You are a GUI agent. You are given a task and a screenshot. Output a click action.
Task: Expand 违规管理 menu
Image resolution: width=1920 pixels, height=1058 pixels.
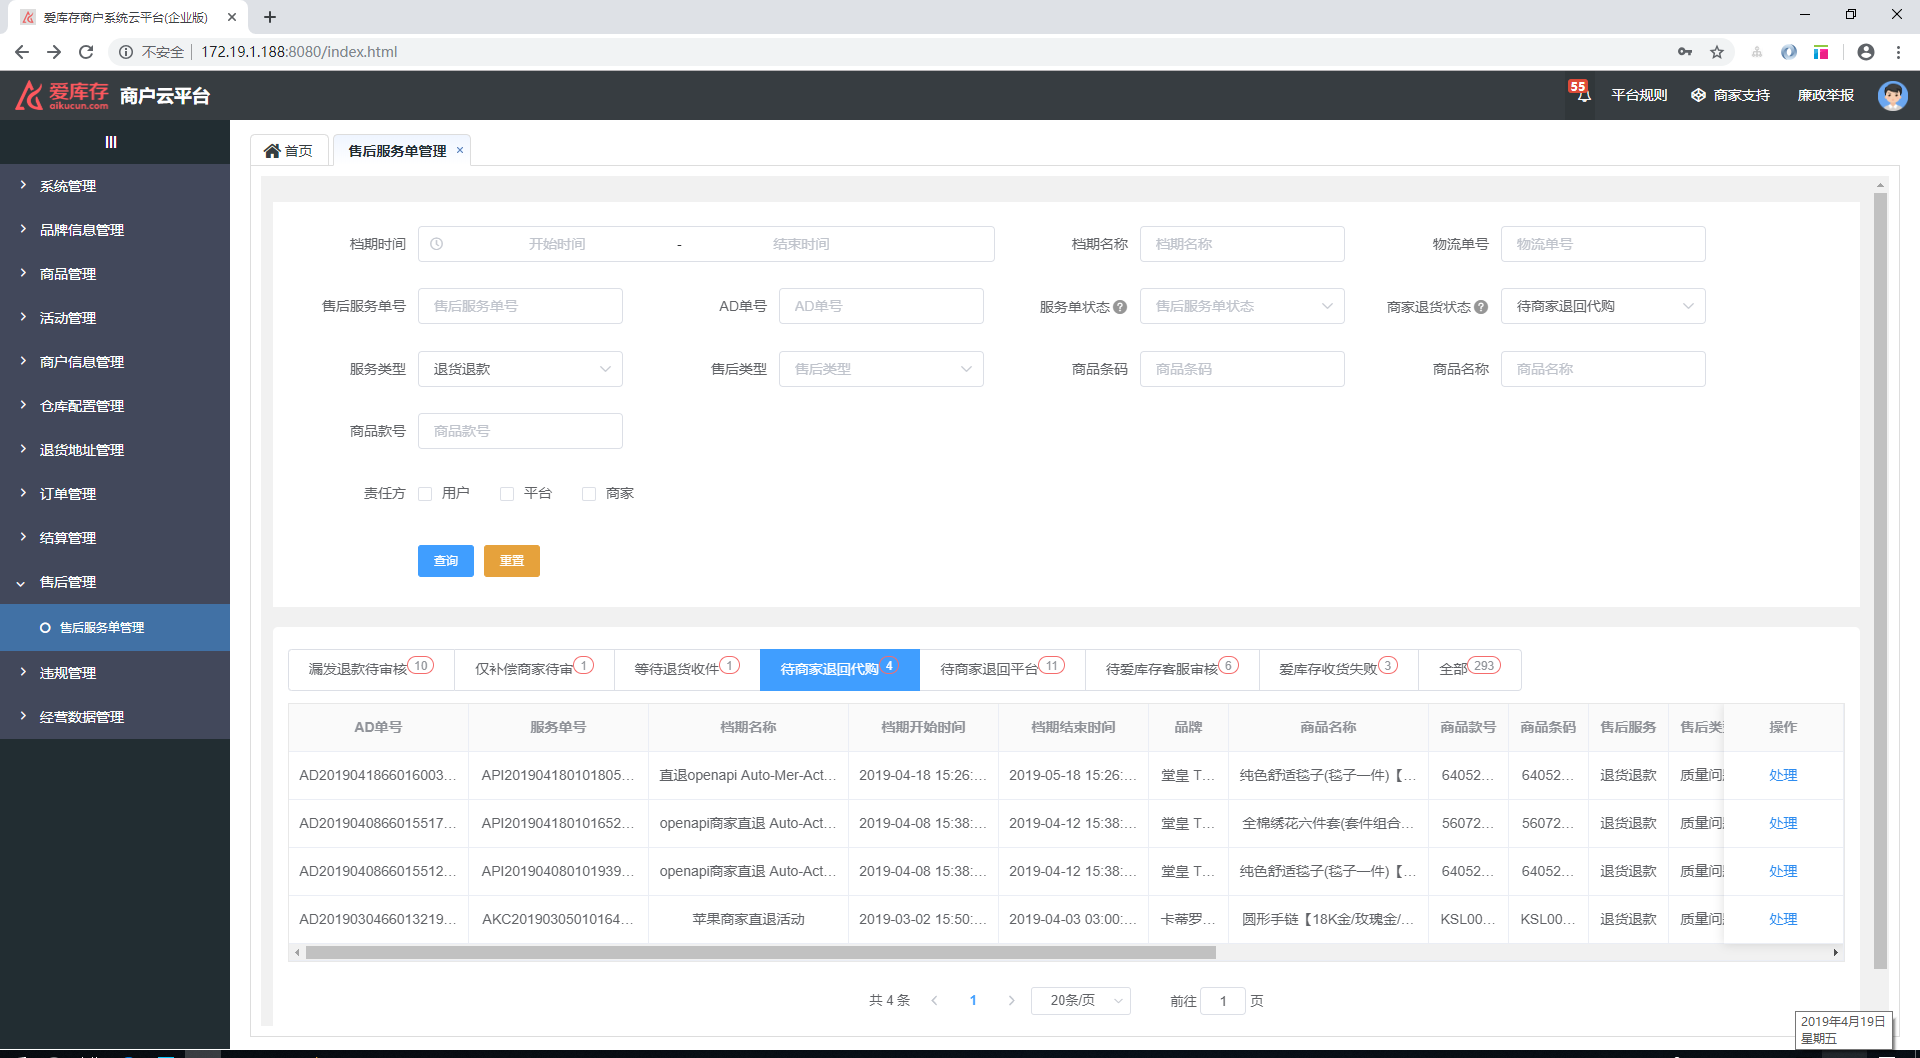[x=115, y=673]
